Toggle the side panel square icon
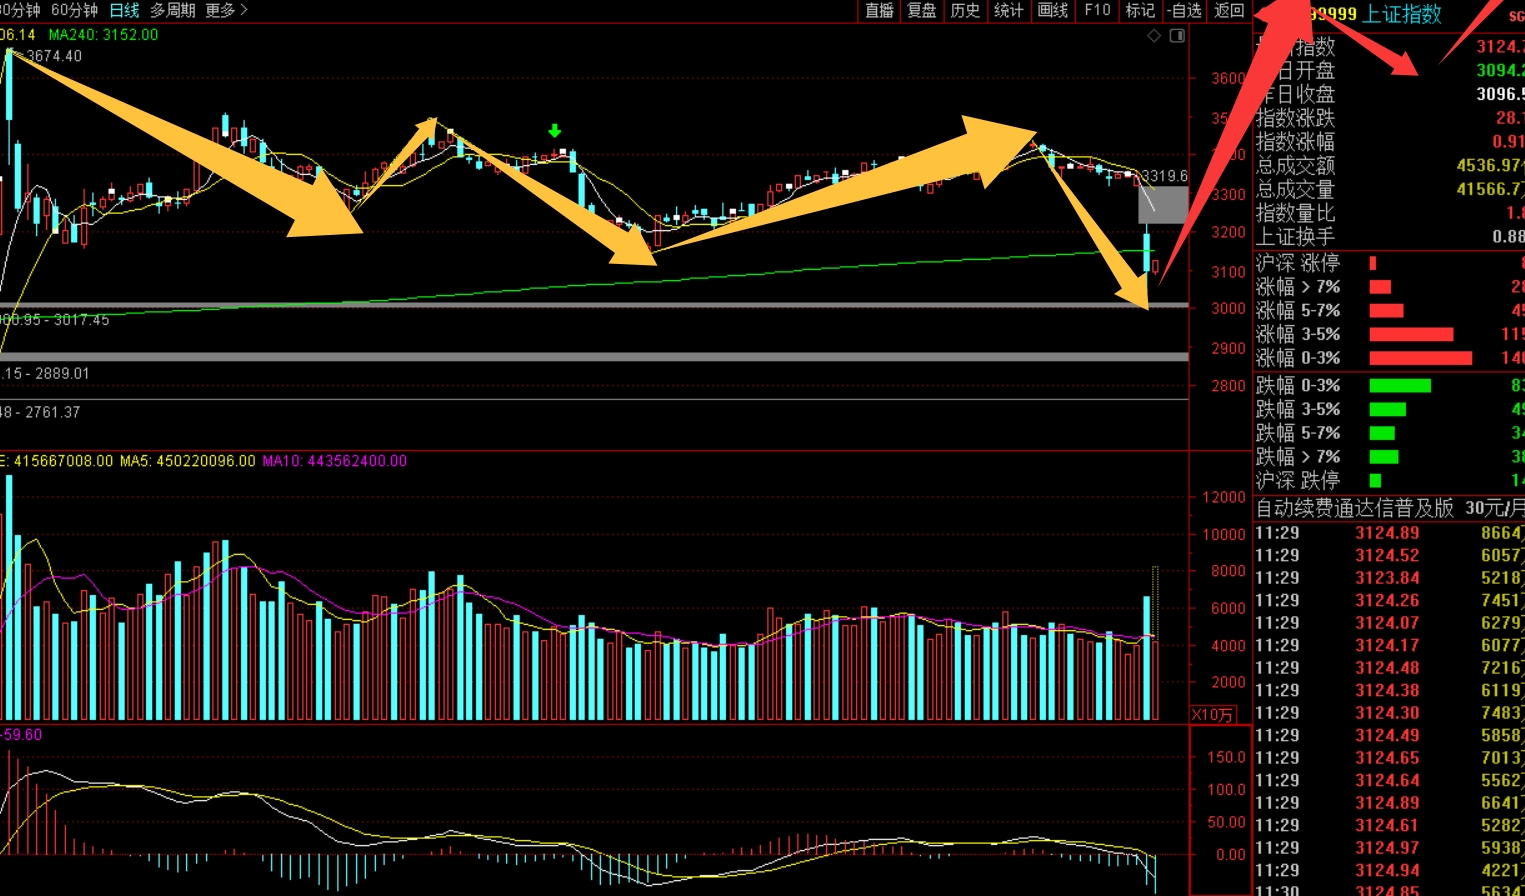The width and height of the screenshot is (1525, 896). click(1177, 36)
